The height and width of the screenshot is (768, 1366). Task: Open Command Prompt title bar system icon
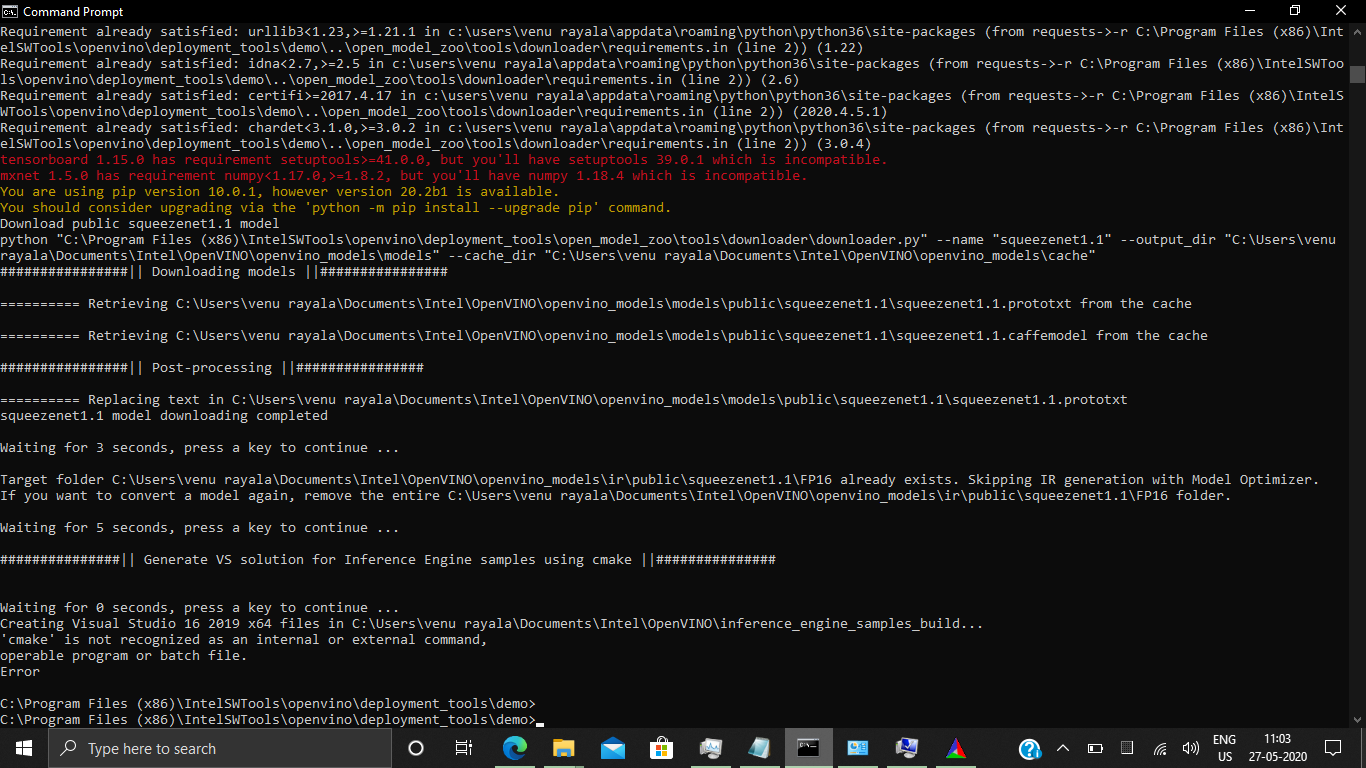click(x=11, y=11)
